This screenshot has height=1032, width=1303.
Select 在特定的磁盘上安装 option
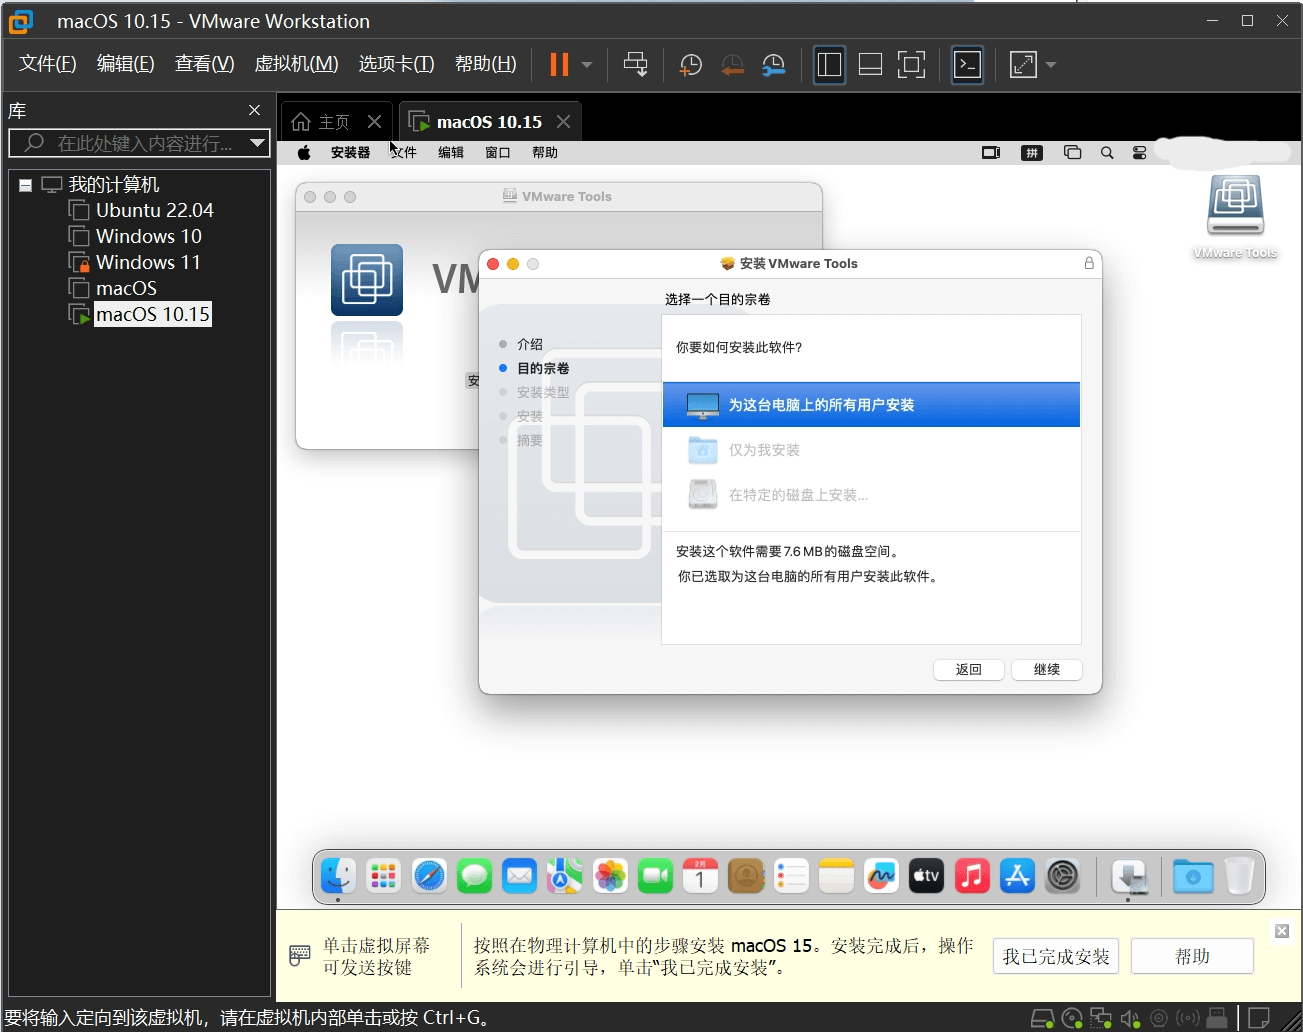(871, 495)
